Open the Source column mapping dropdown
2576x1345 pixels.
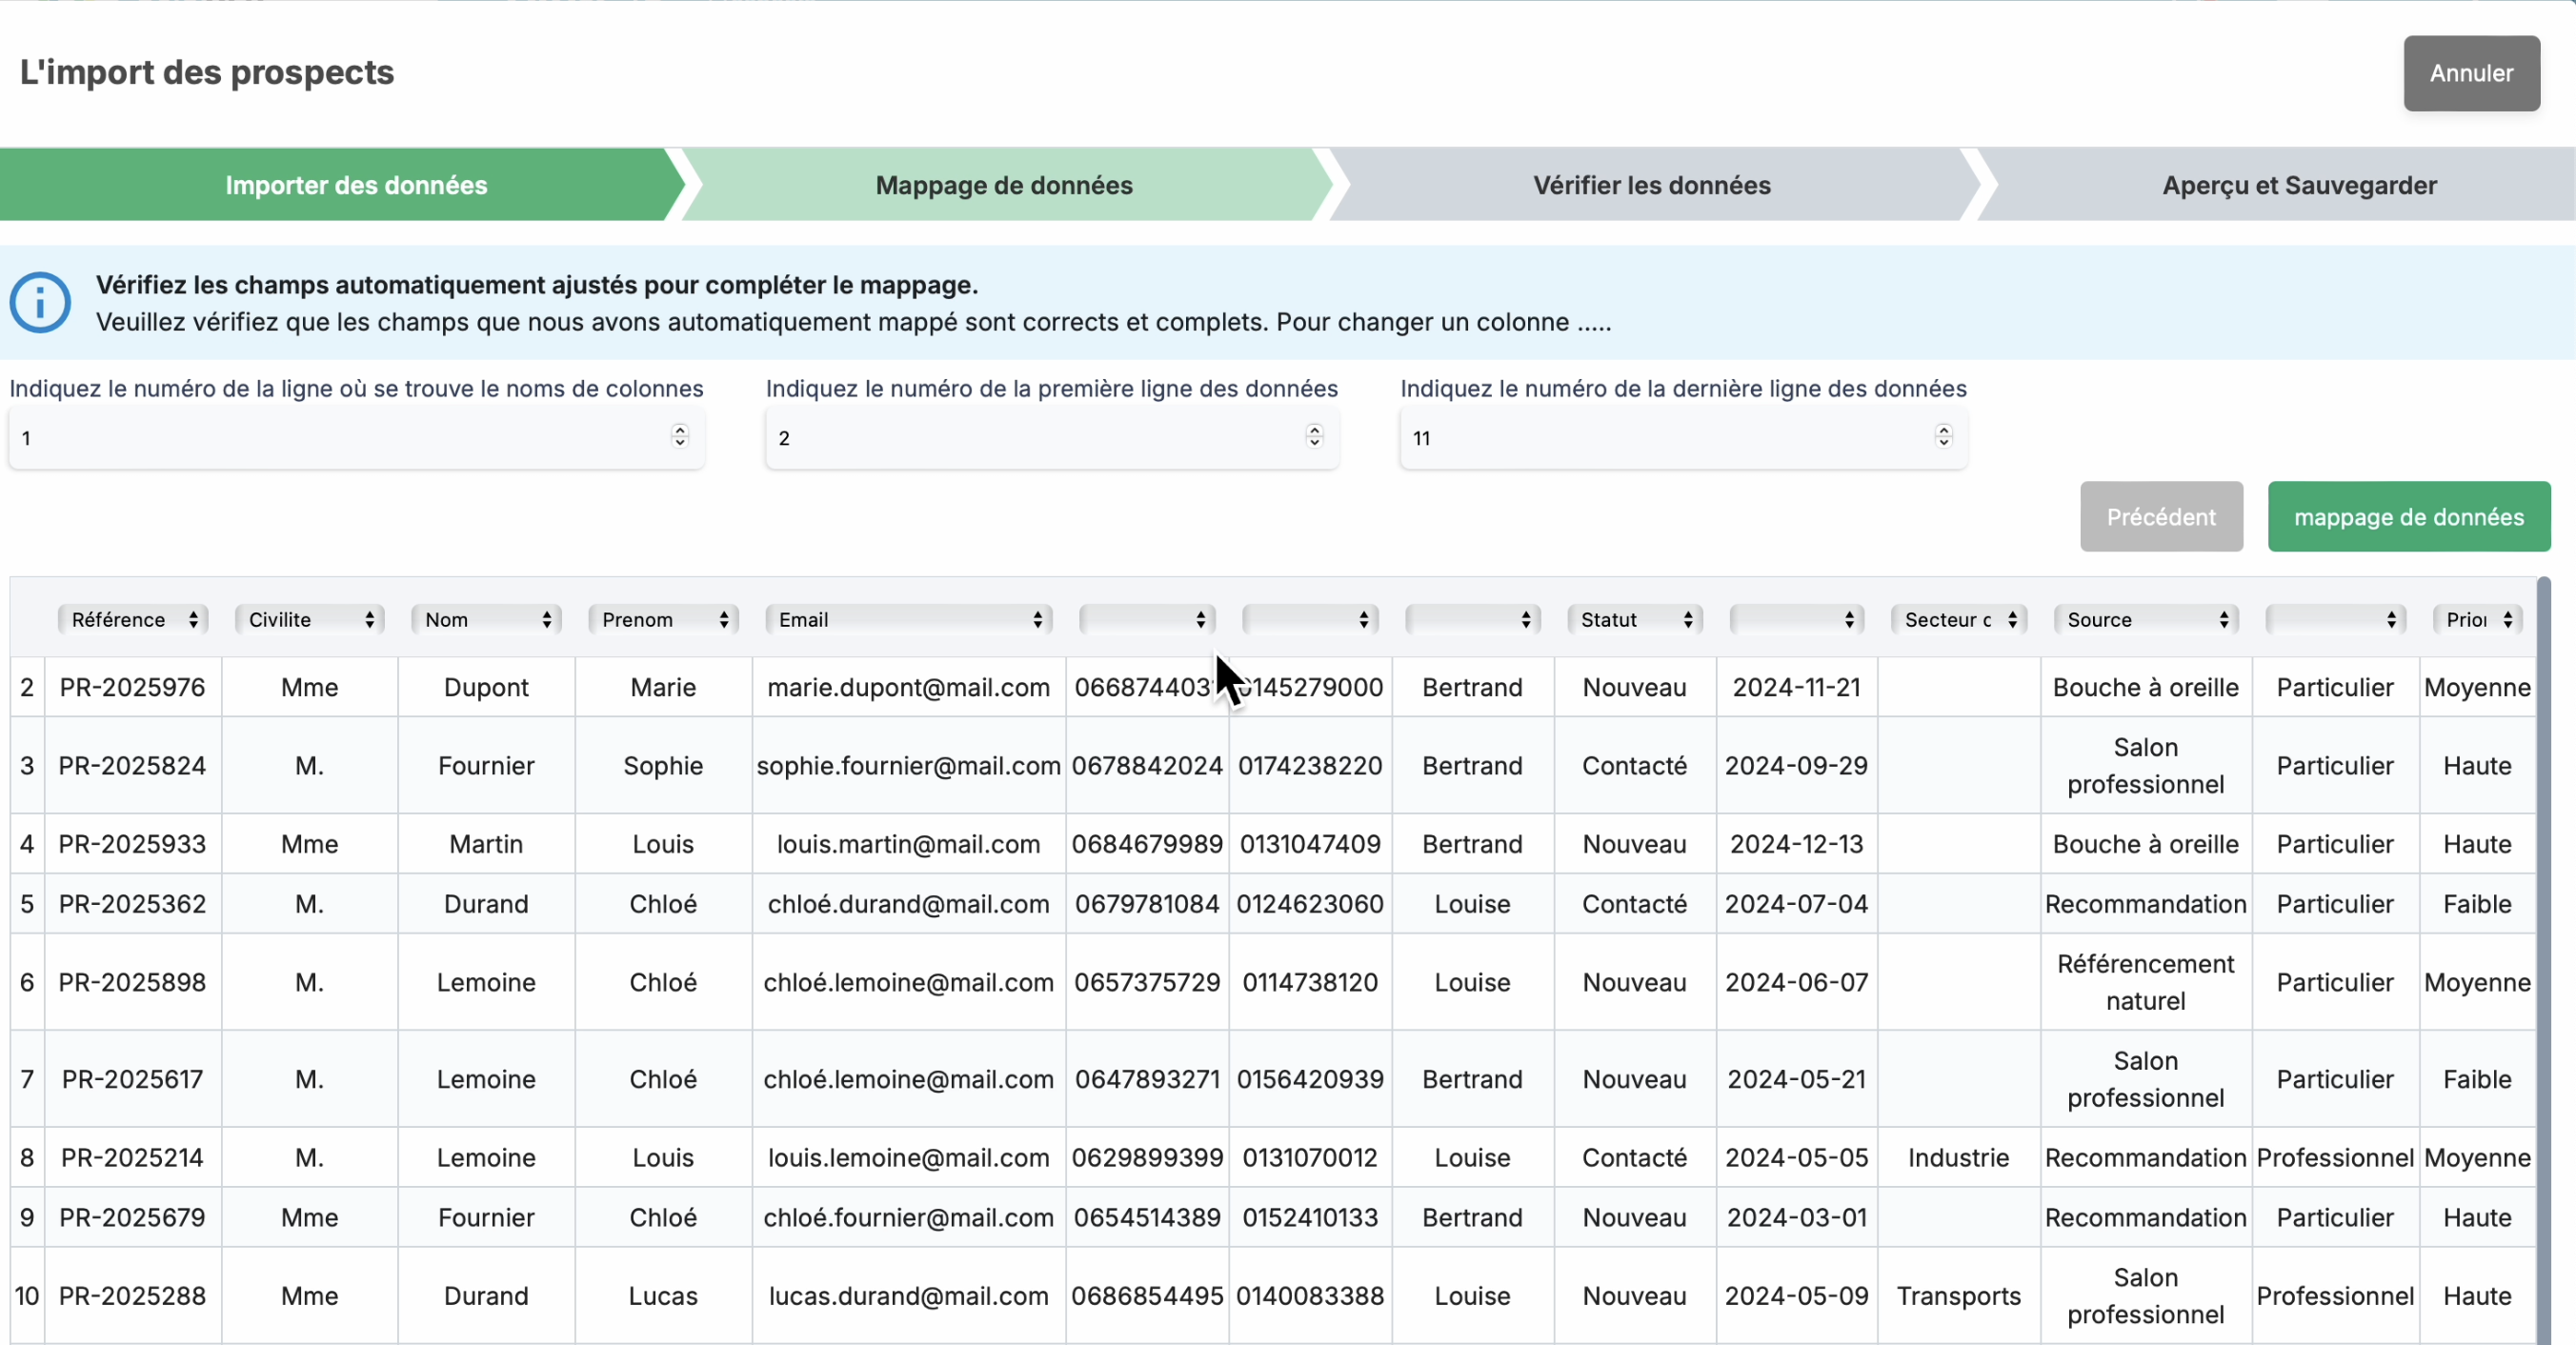[x=2146, y=620]
